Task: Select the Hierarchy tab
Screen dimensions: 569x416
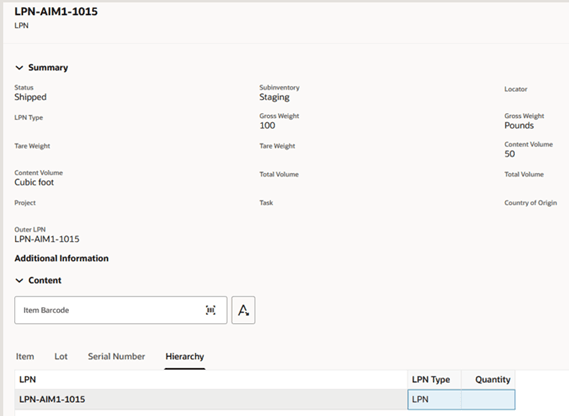Action: [185, 356]
